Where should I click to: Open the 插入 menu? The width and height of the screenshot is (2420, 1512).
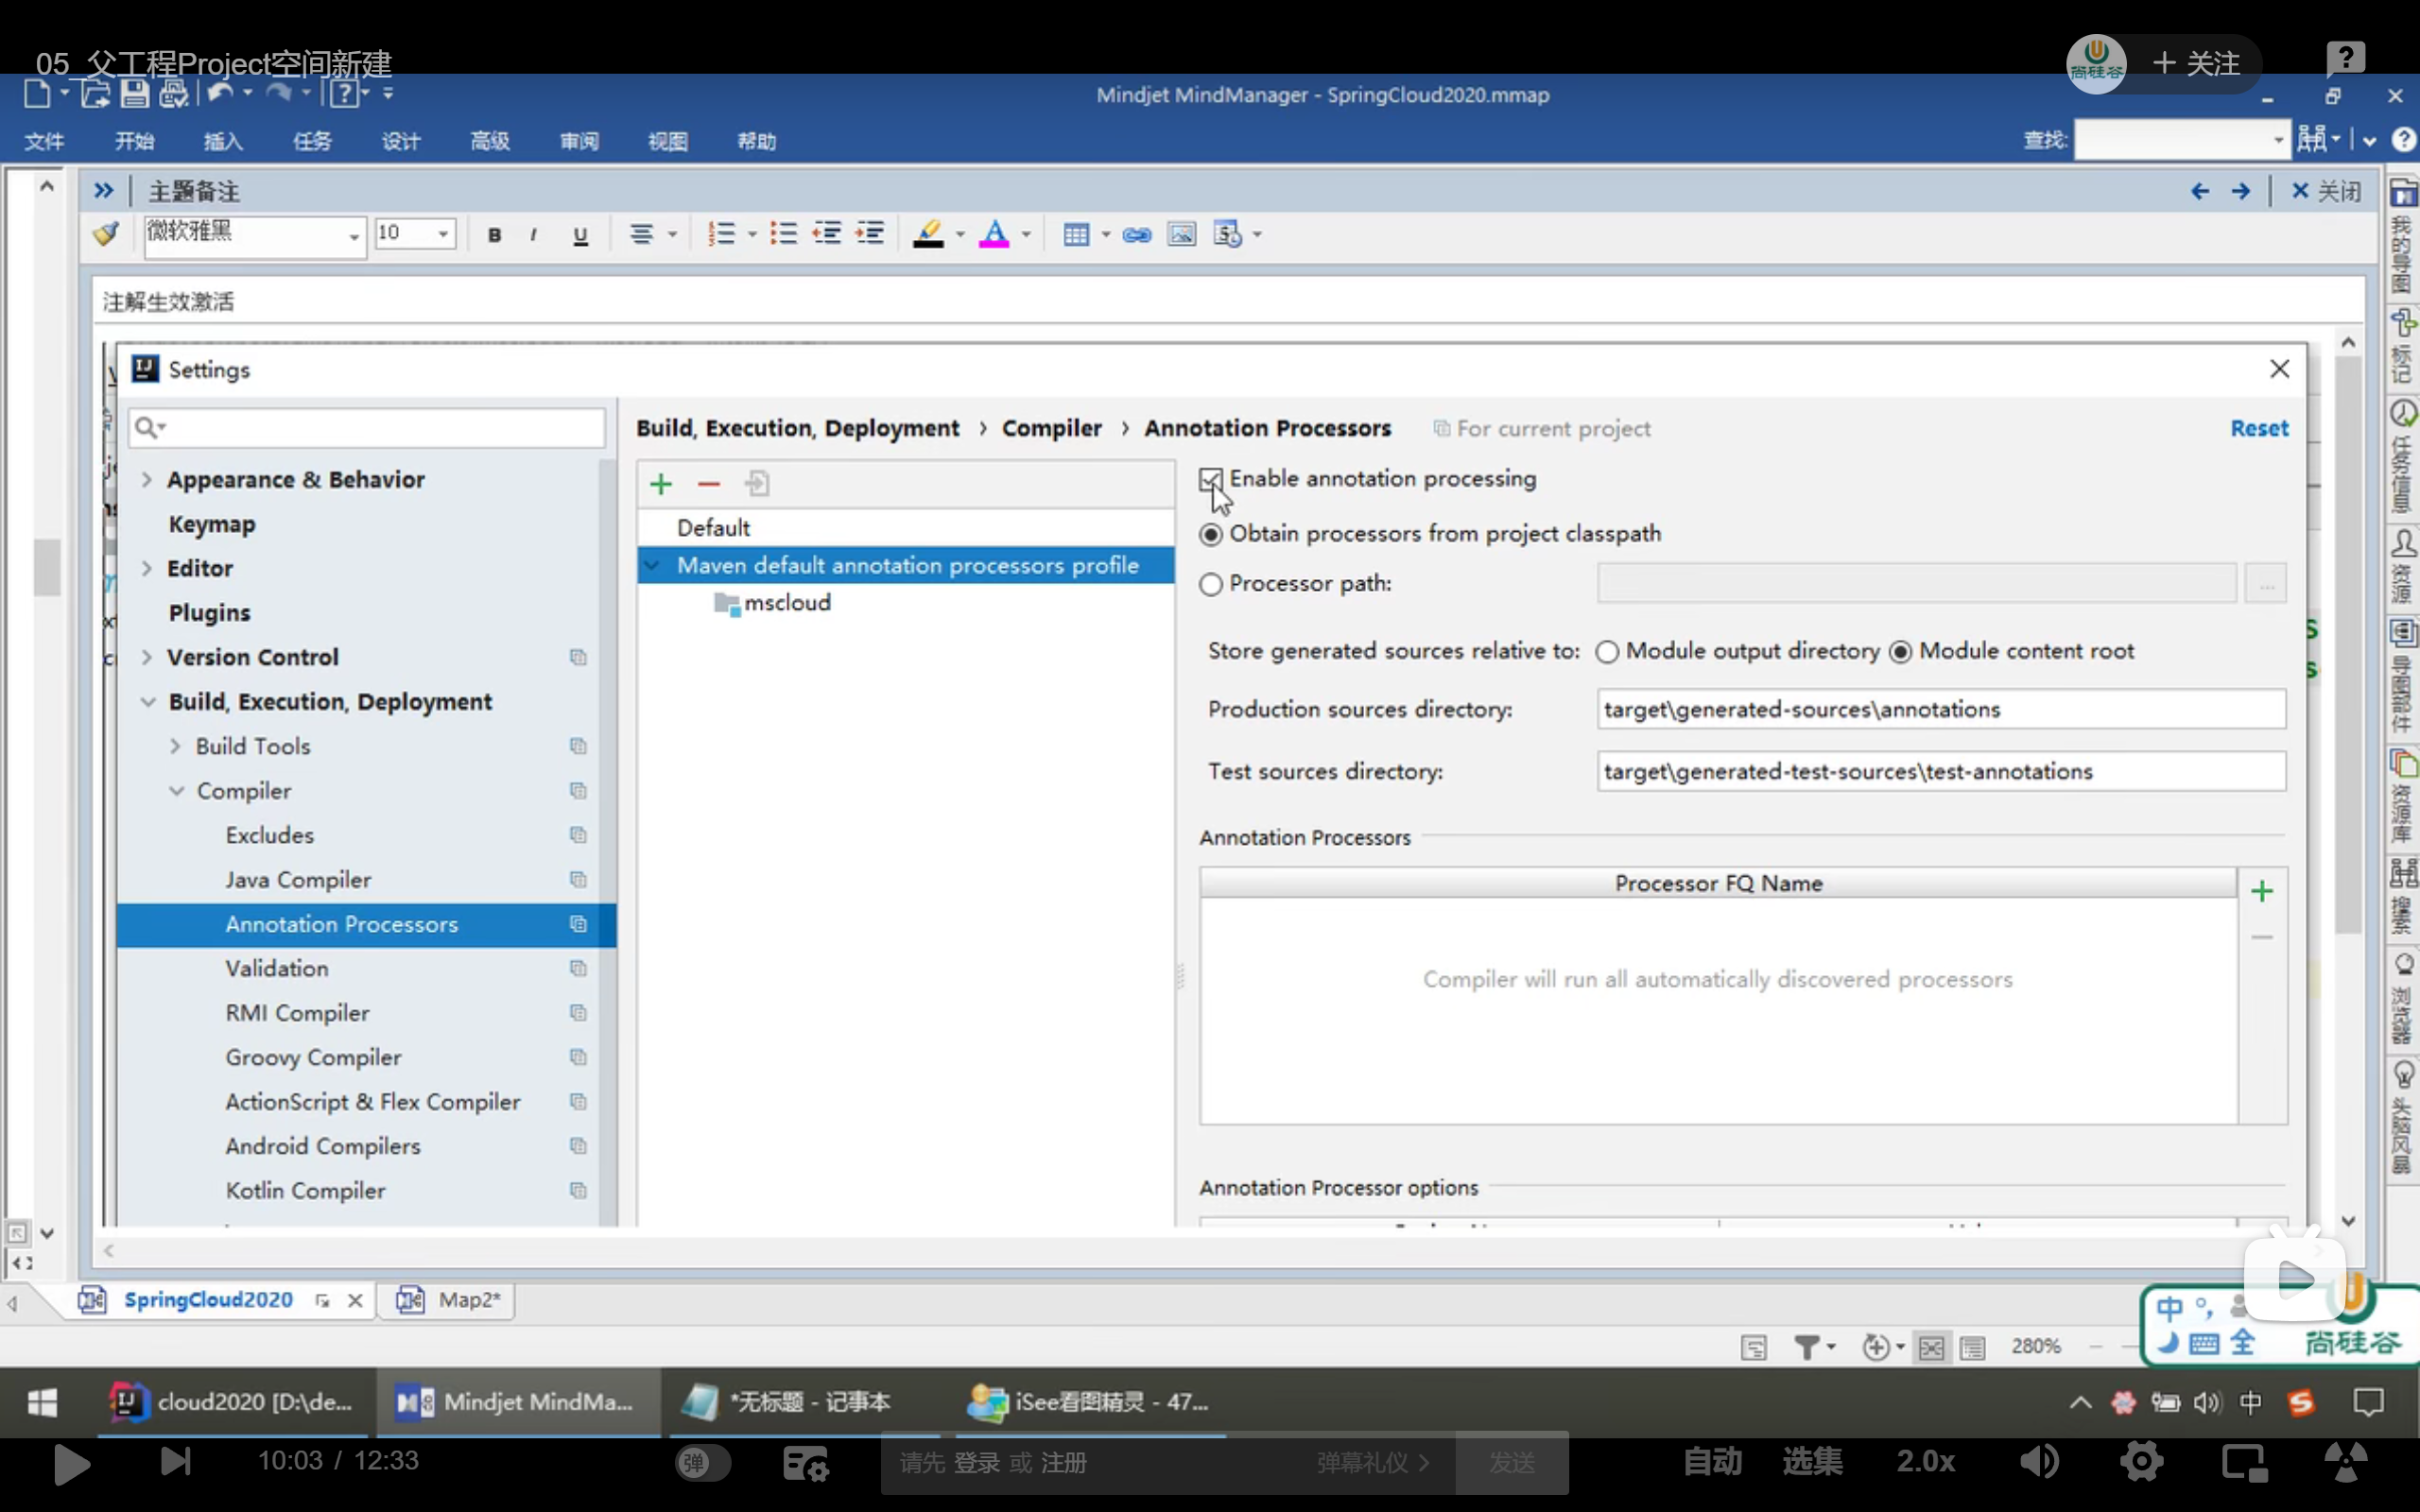point(223,141)
